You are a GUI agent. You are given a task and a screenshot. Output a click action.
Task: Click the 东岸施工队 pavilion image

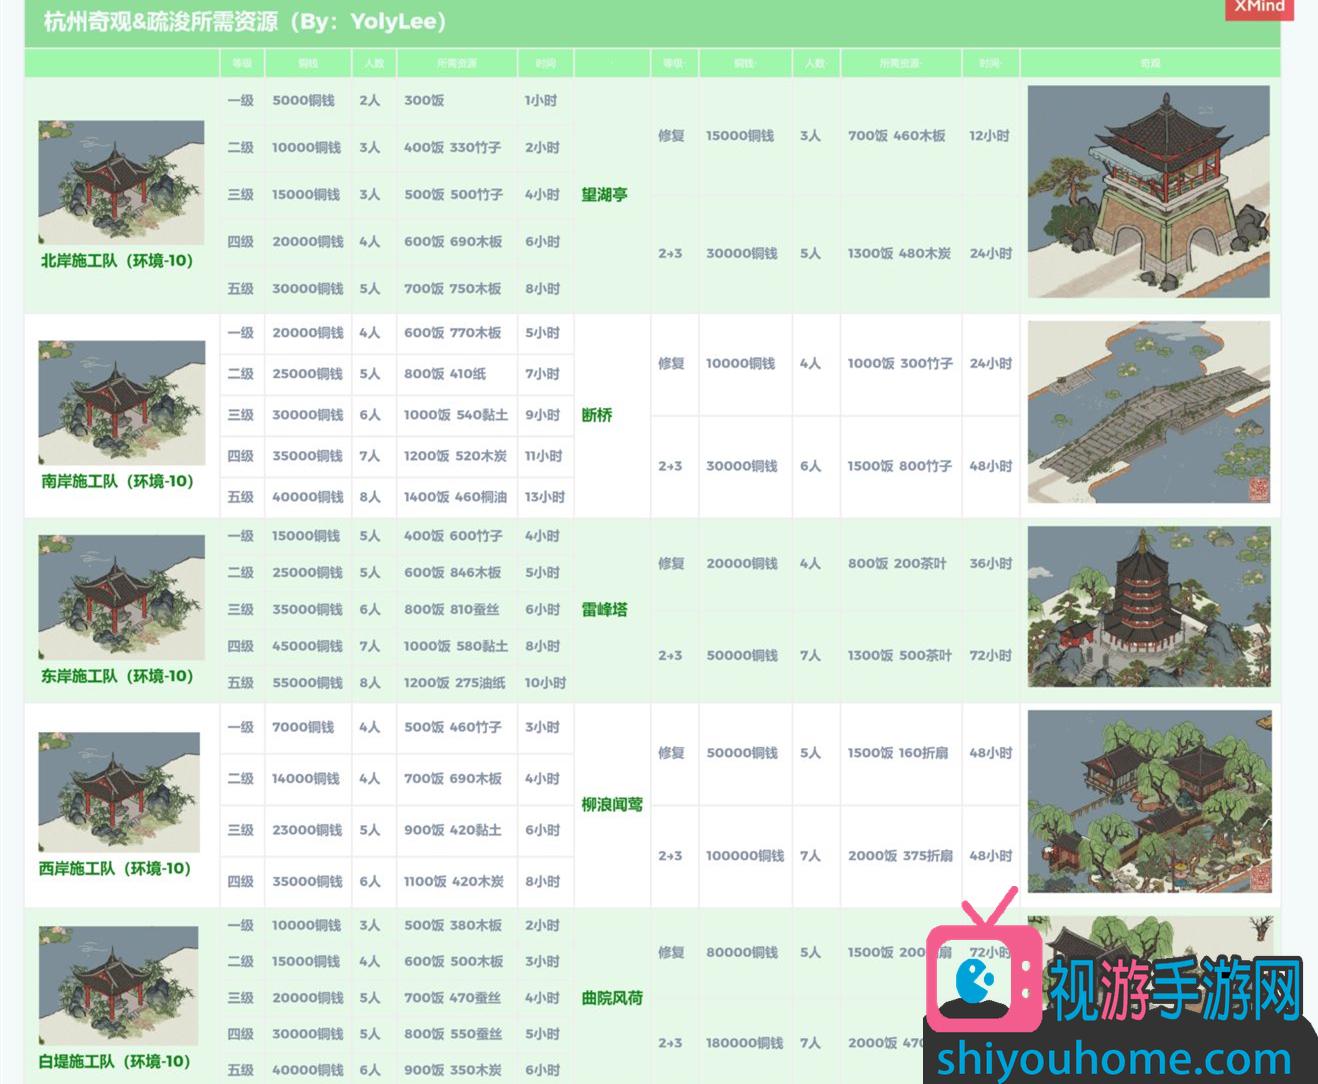[x=121, y=597]
